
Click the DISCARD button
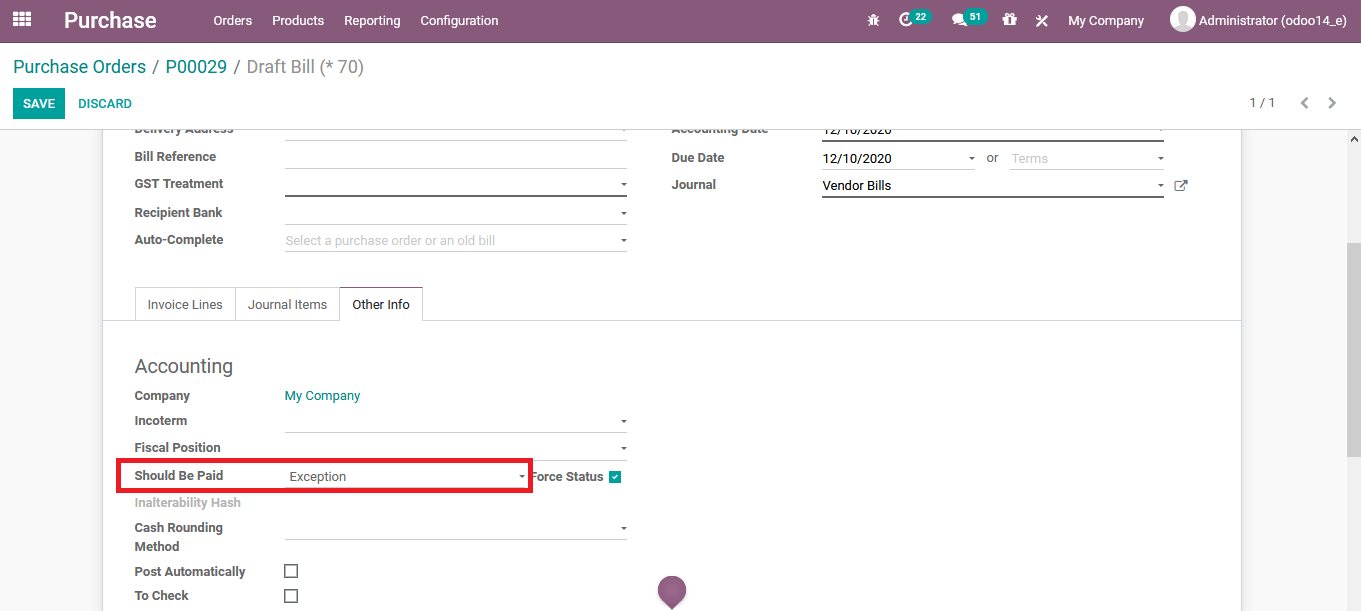click(105, 104)
